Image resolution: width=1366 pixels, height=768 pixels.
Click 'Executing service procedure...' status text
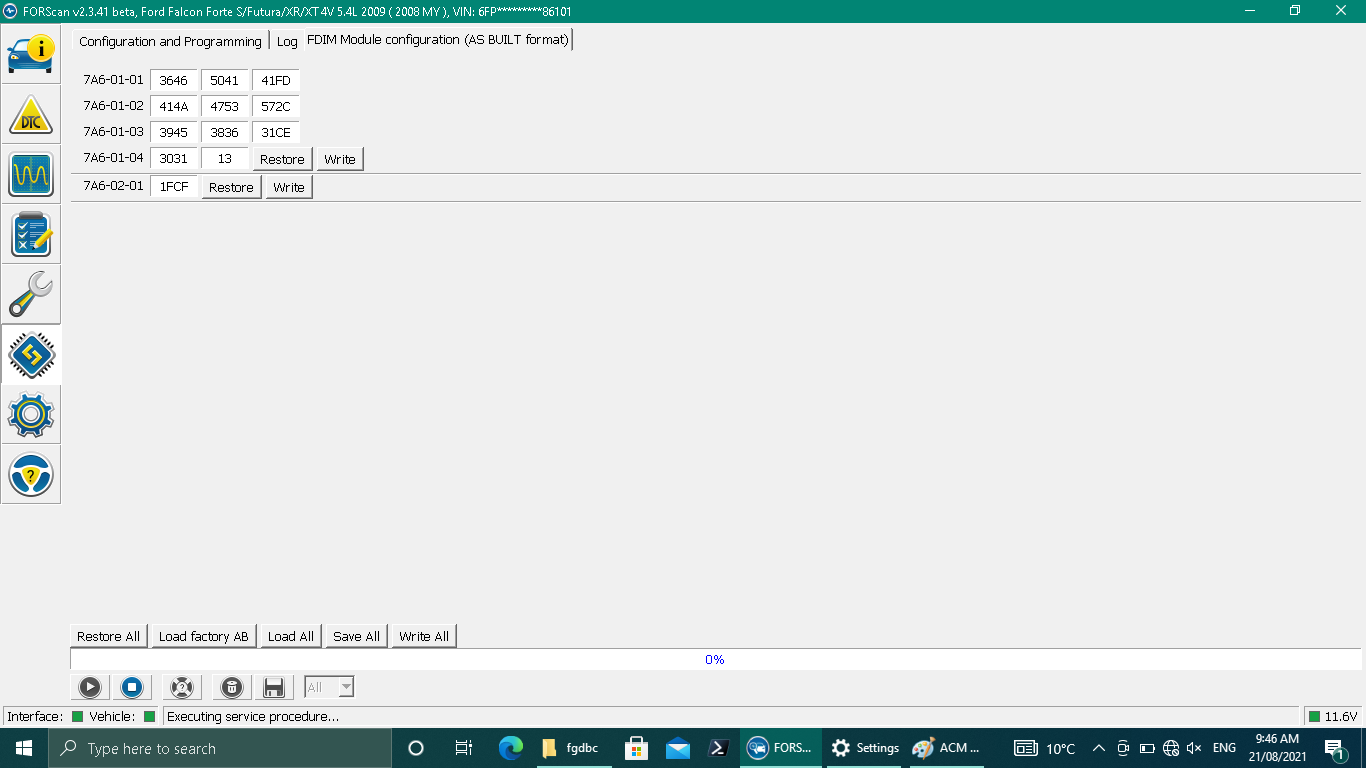coord(253,716)
